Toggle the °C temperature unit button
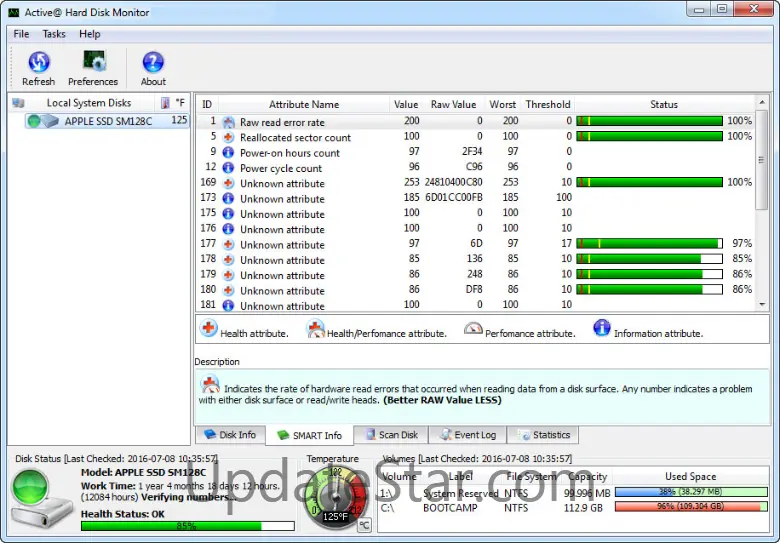Screen dimensions: 780x543 tap(364, 525)
